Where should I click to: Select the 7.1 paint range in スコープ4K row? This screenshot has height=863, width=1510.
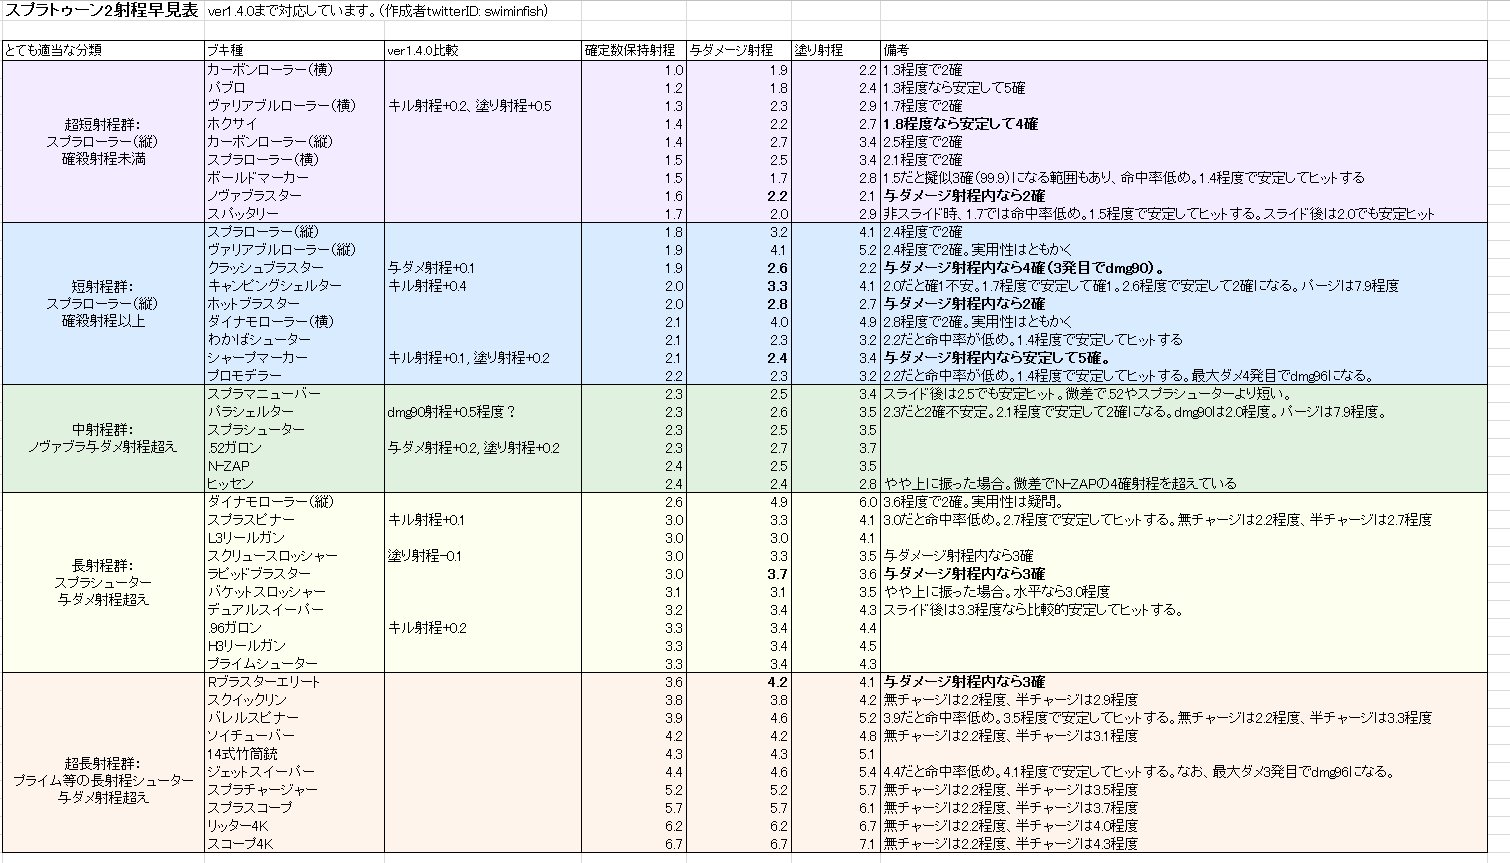(x=835, y=844)
